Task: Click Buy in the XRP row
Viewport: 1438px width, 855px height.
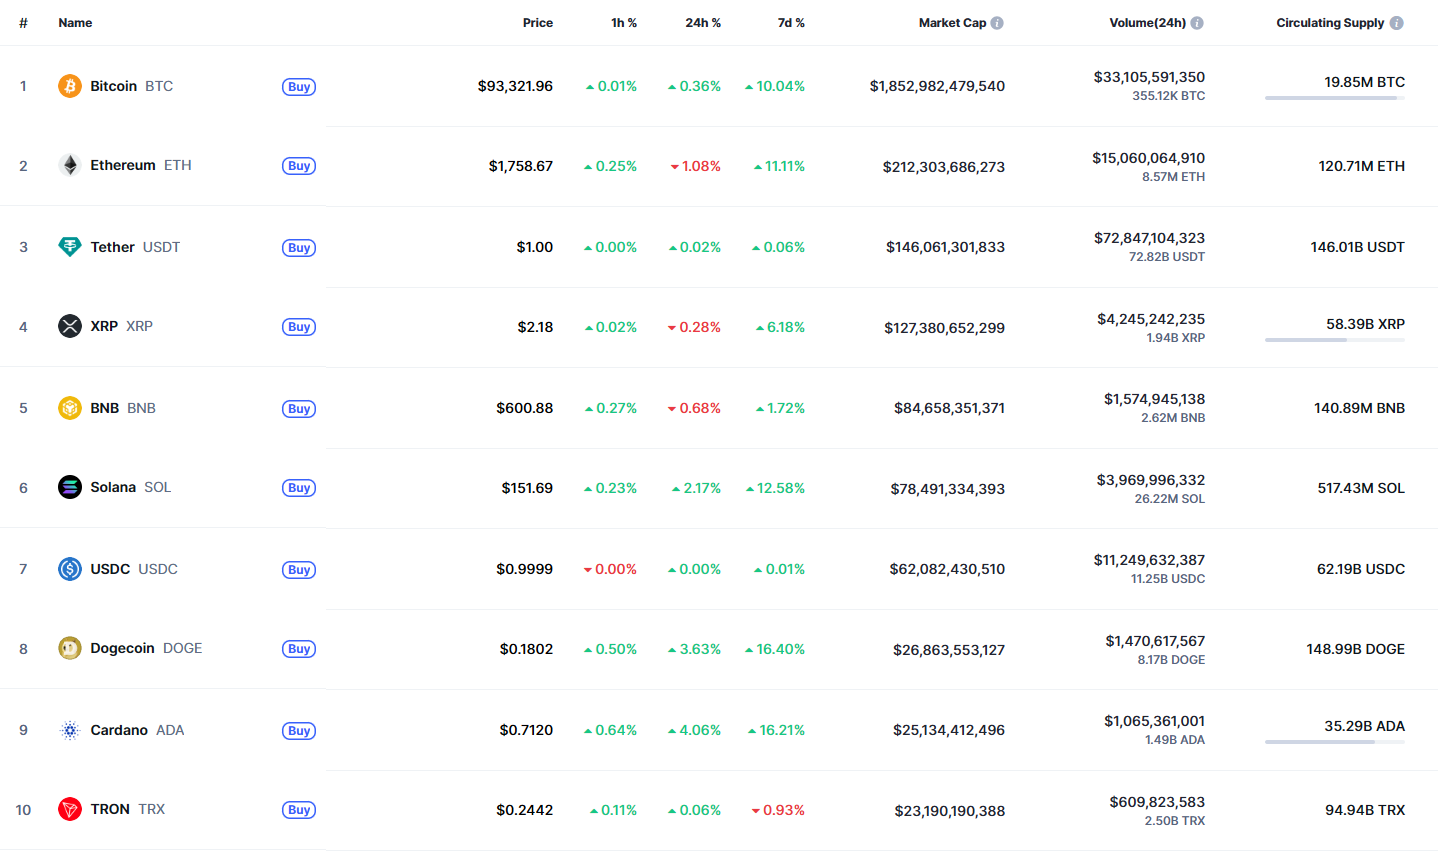Action: point(299,327)
